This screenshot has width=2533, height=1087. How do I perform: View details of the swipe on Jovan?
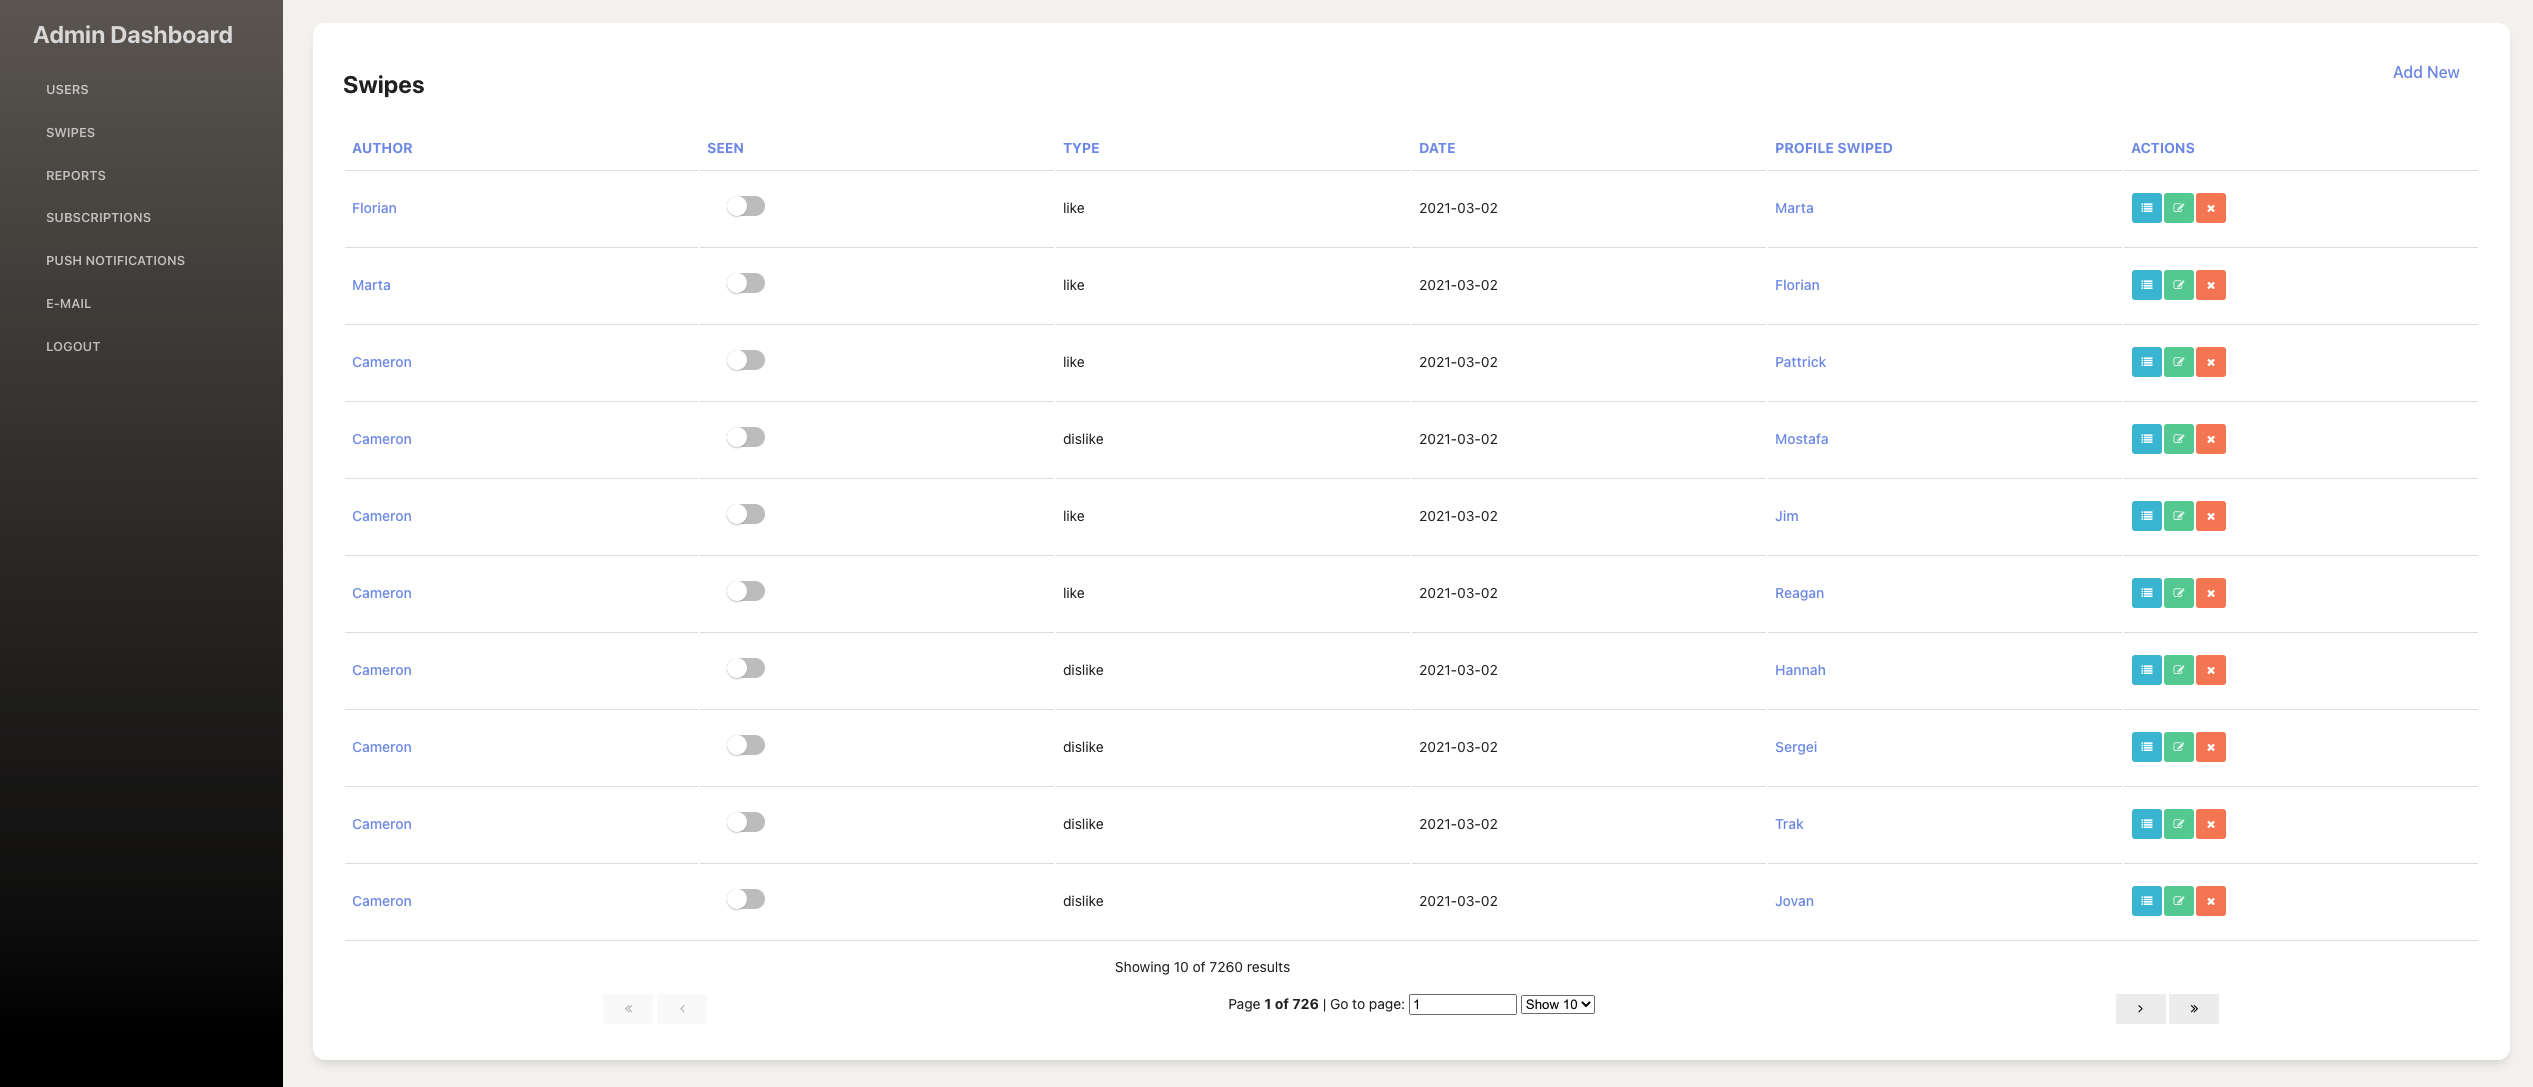(x=2146, y=901)
